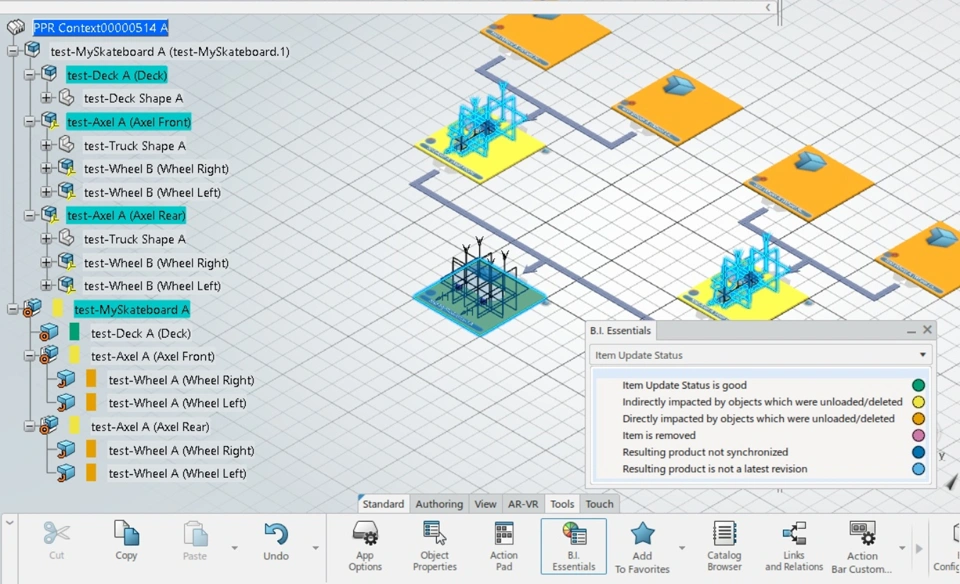Open the Item Update Status dropdown
The height and width of the screenshot is (584, 960).
point(760,355)
